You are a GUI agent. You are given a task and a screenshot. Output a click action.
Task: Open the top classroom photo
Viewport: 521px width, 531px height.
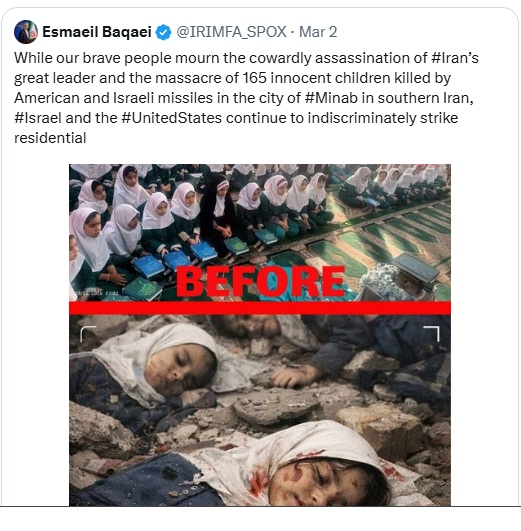pyautogui.click(x=260, y=233)
